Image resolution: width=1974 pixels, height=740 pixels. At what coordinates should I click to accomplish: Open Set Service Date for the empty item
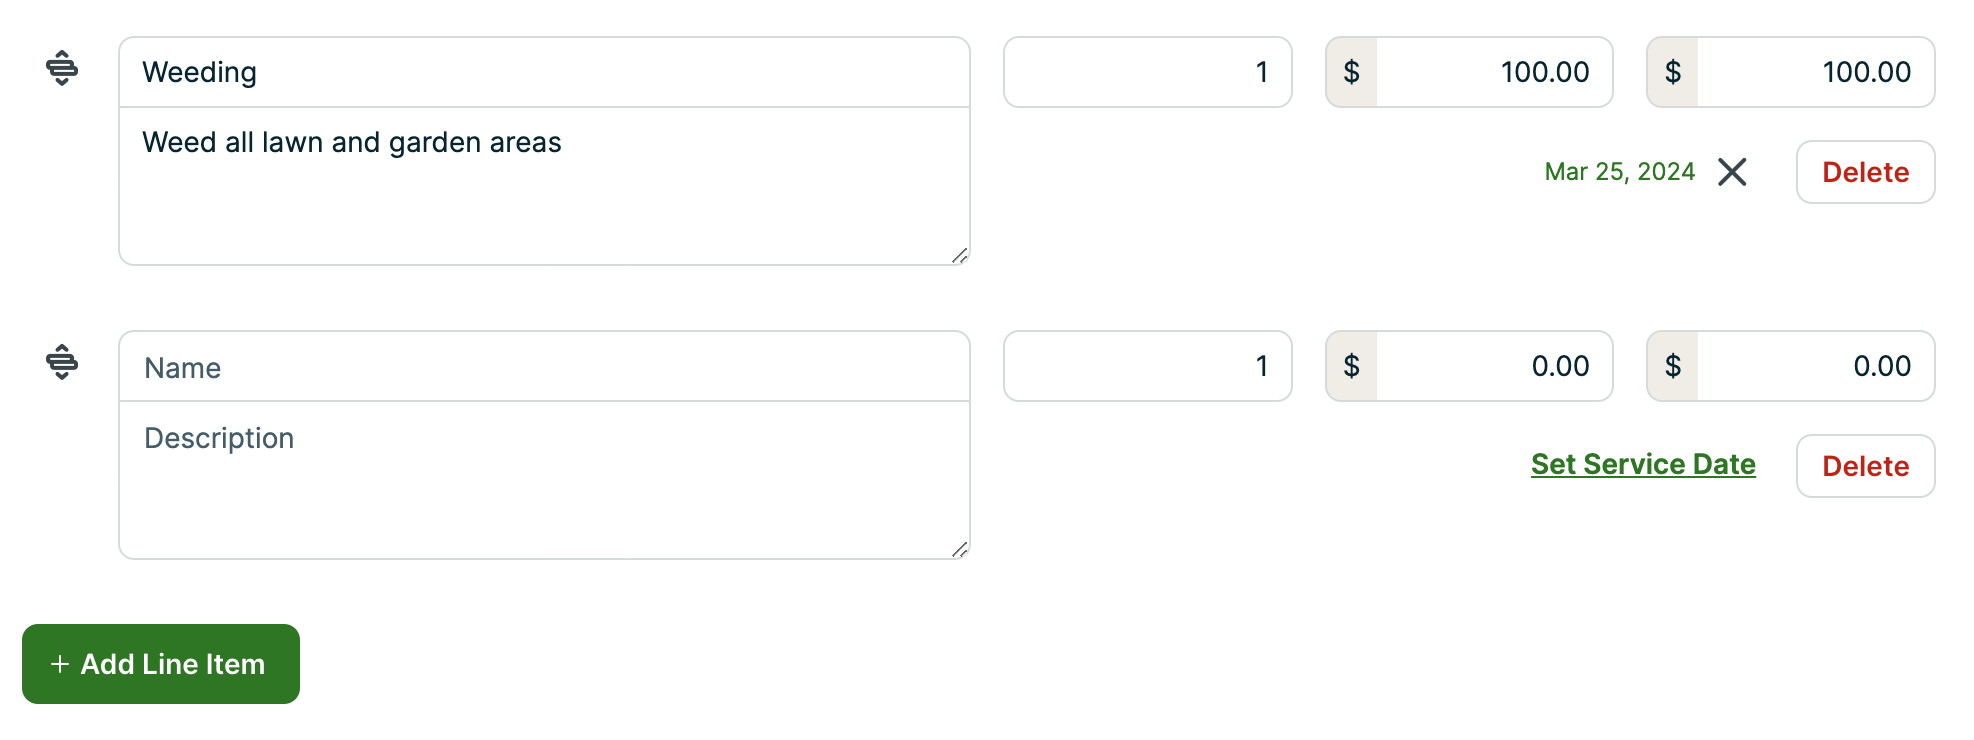1642,464
